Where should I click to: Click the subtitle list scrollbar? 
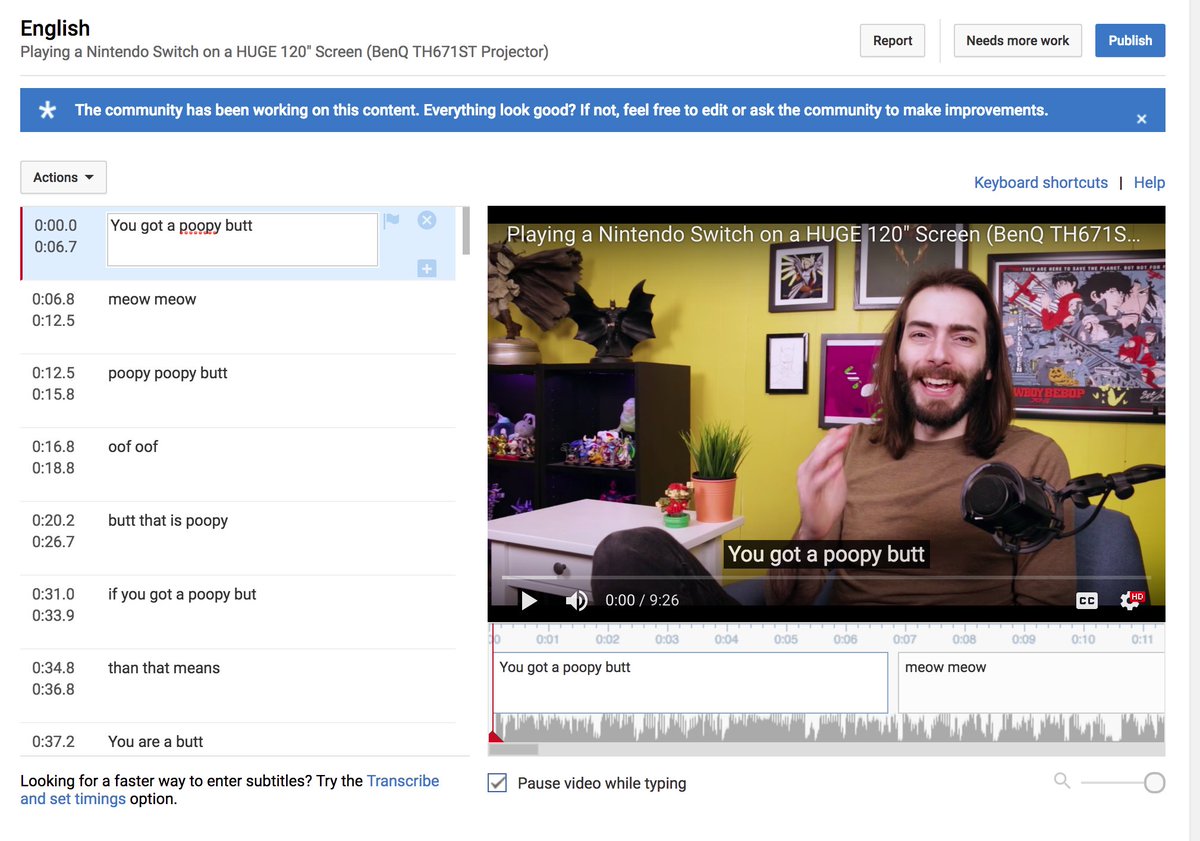pyautogui.click(x=466, y=232)
